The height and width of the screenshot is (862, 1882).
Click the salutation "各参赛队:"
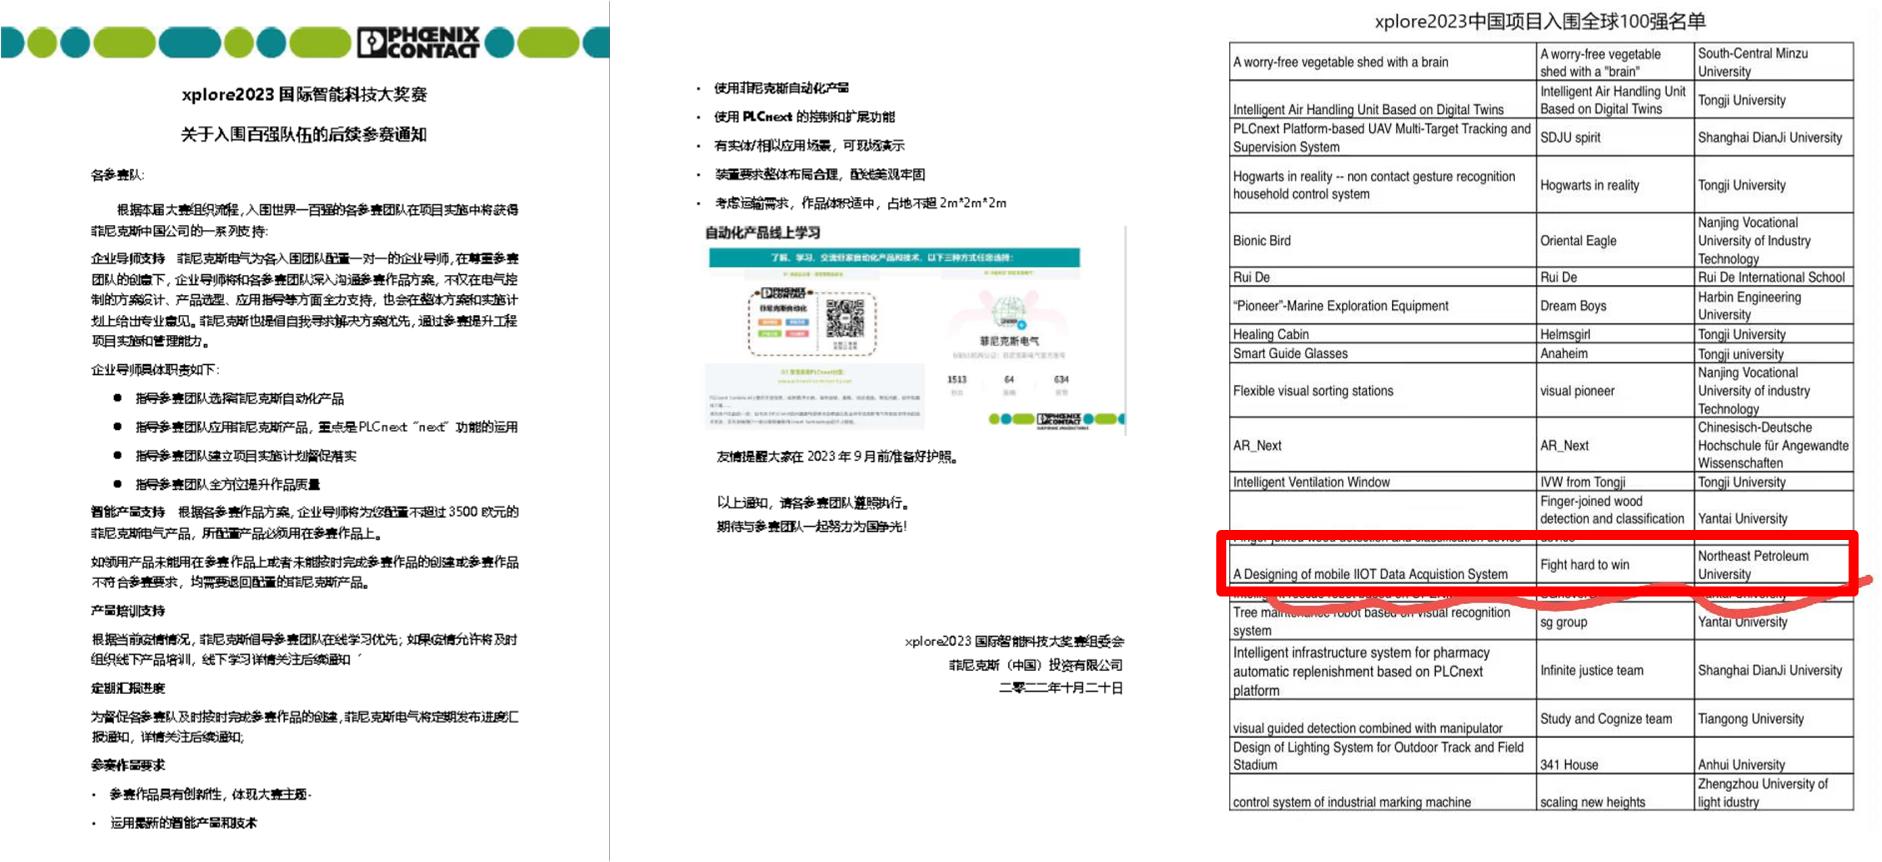tap(118, 175)
